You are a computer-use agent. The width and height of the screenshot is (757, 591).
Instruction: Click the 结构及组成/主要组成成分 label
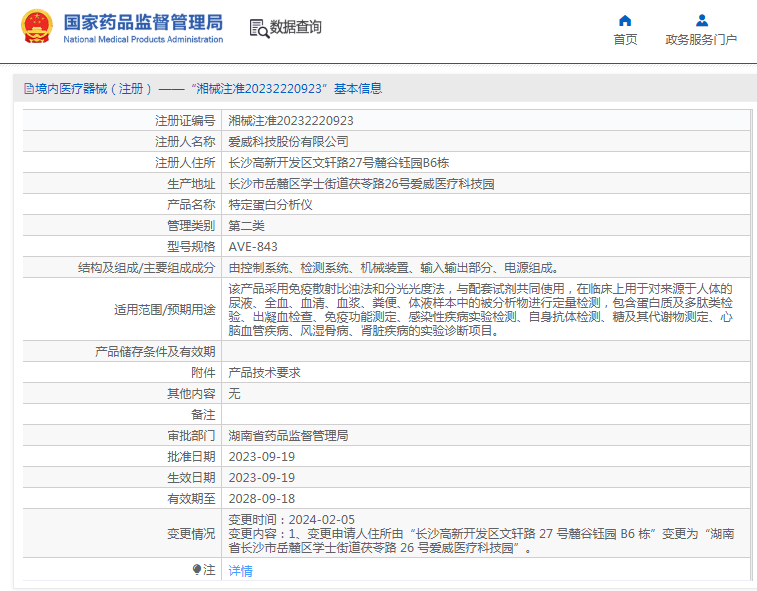147,268
